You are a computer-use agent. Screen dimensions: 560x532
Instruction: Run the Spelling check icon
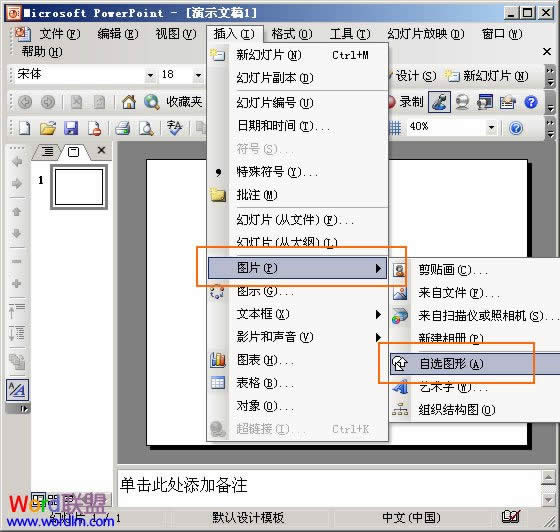pos(174,128)
